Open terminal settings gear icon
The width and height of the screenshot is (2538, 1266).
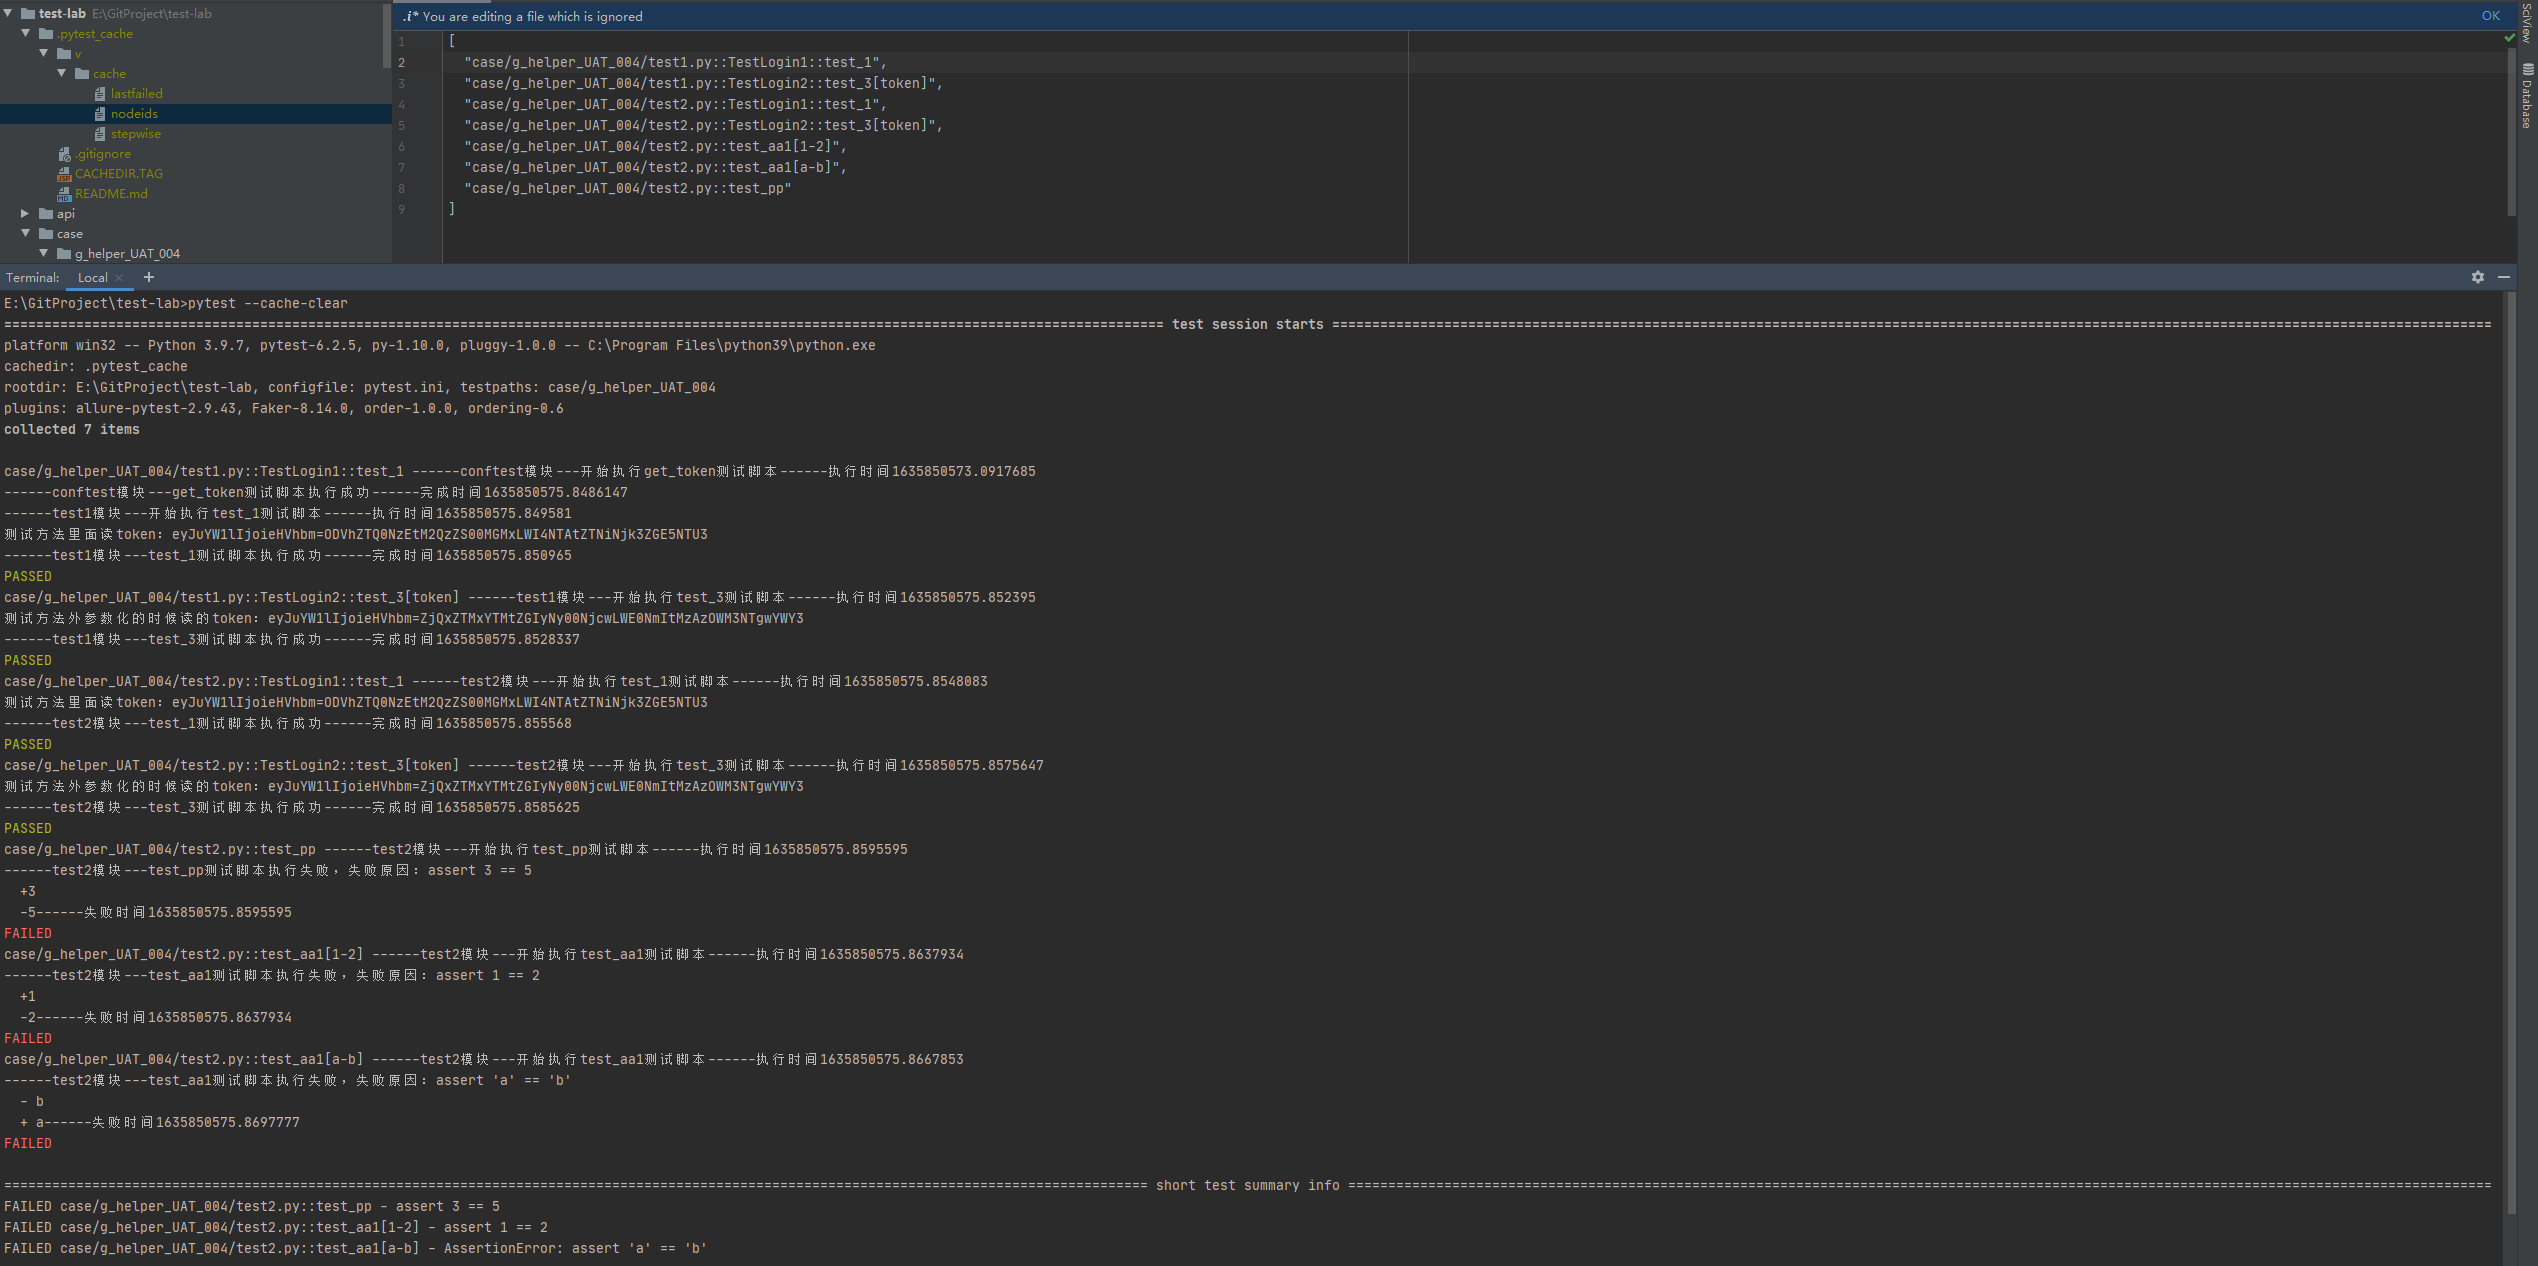click(x=2477, y=277)
